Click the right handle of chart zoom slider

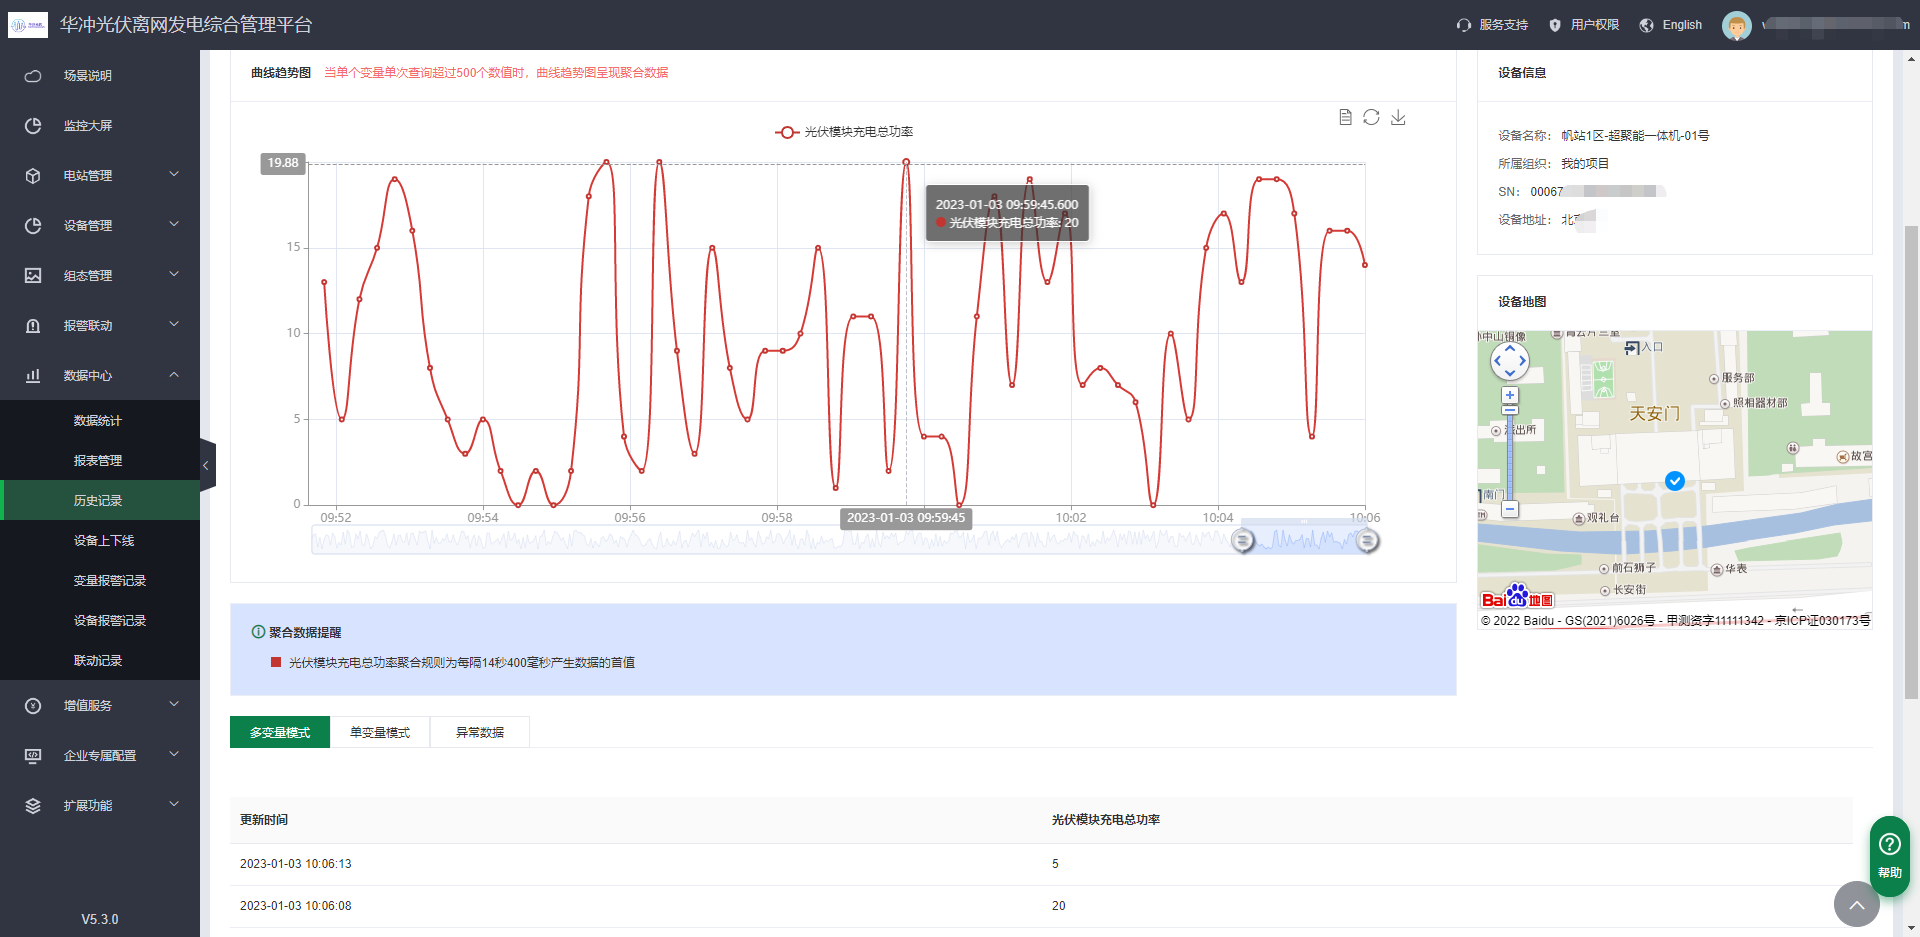(x=1367, y=541)
